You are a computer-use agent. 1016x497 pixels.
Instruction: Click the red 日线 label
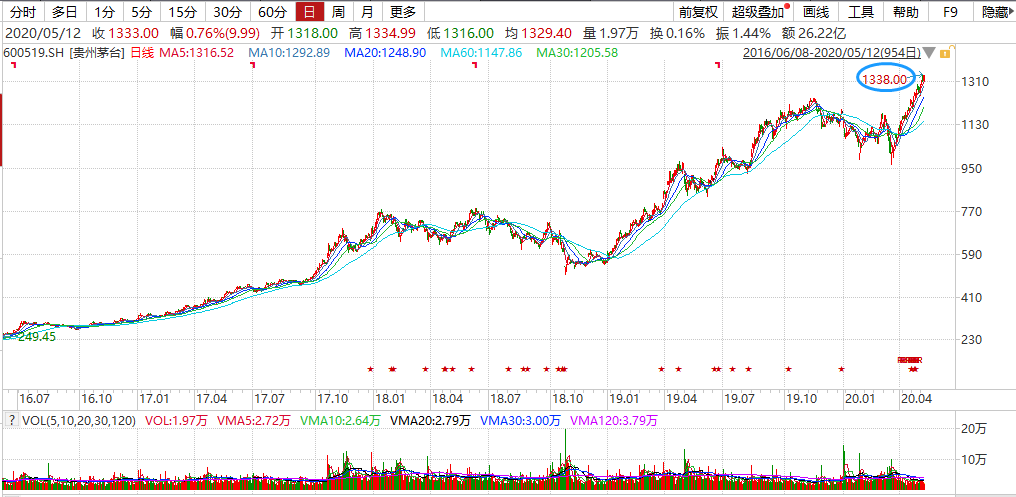point(144,52)
